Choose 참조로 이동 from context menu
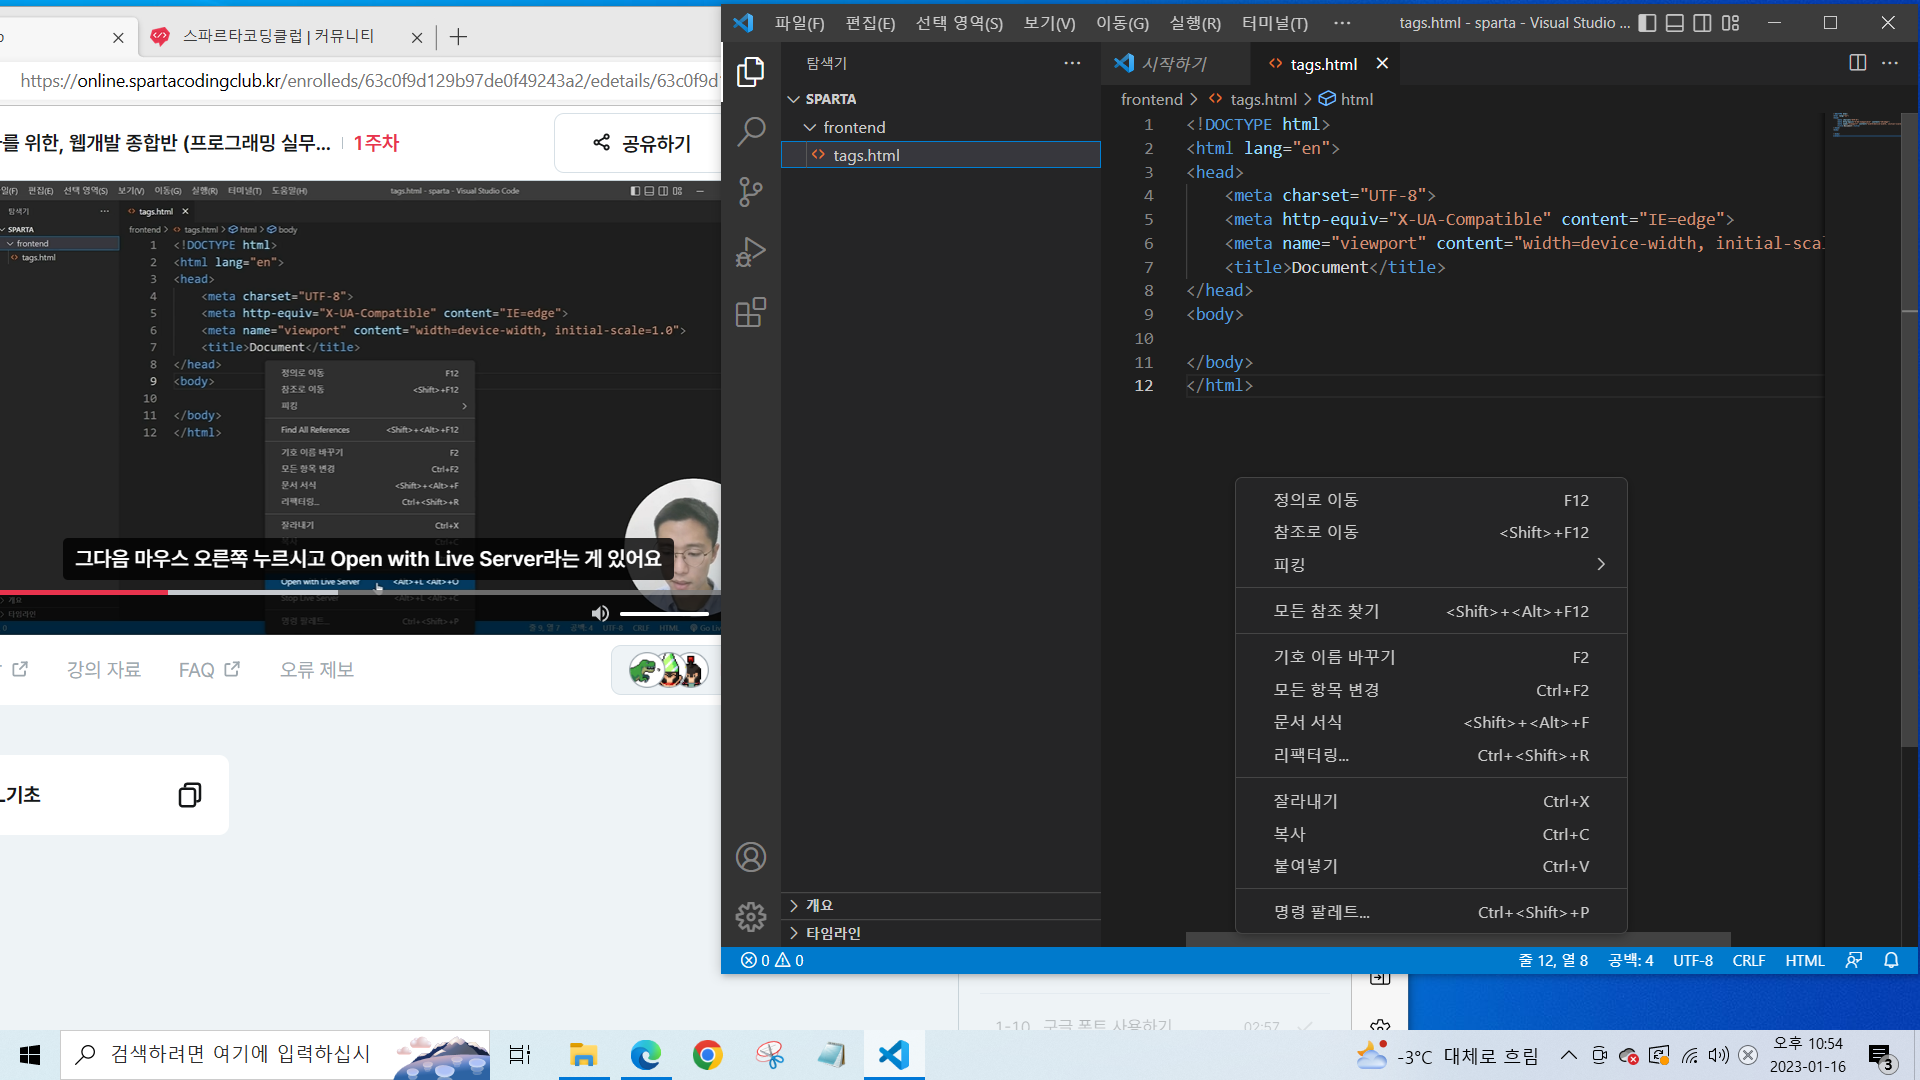Viewport: 1920px width, 1080px height. click(1431, 532)
